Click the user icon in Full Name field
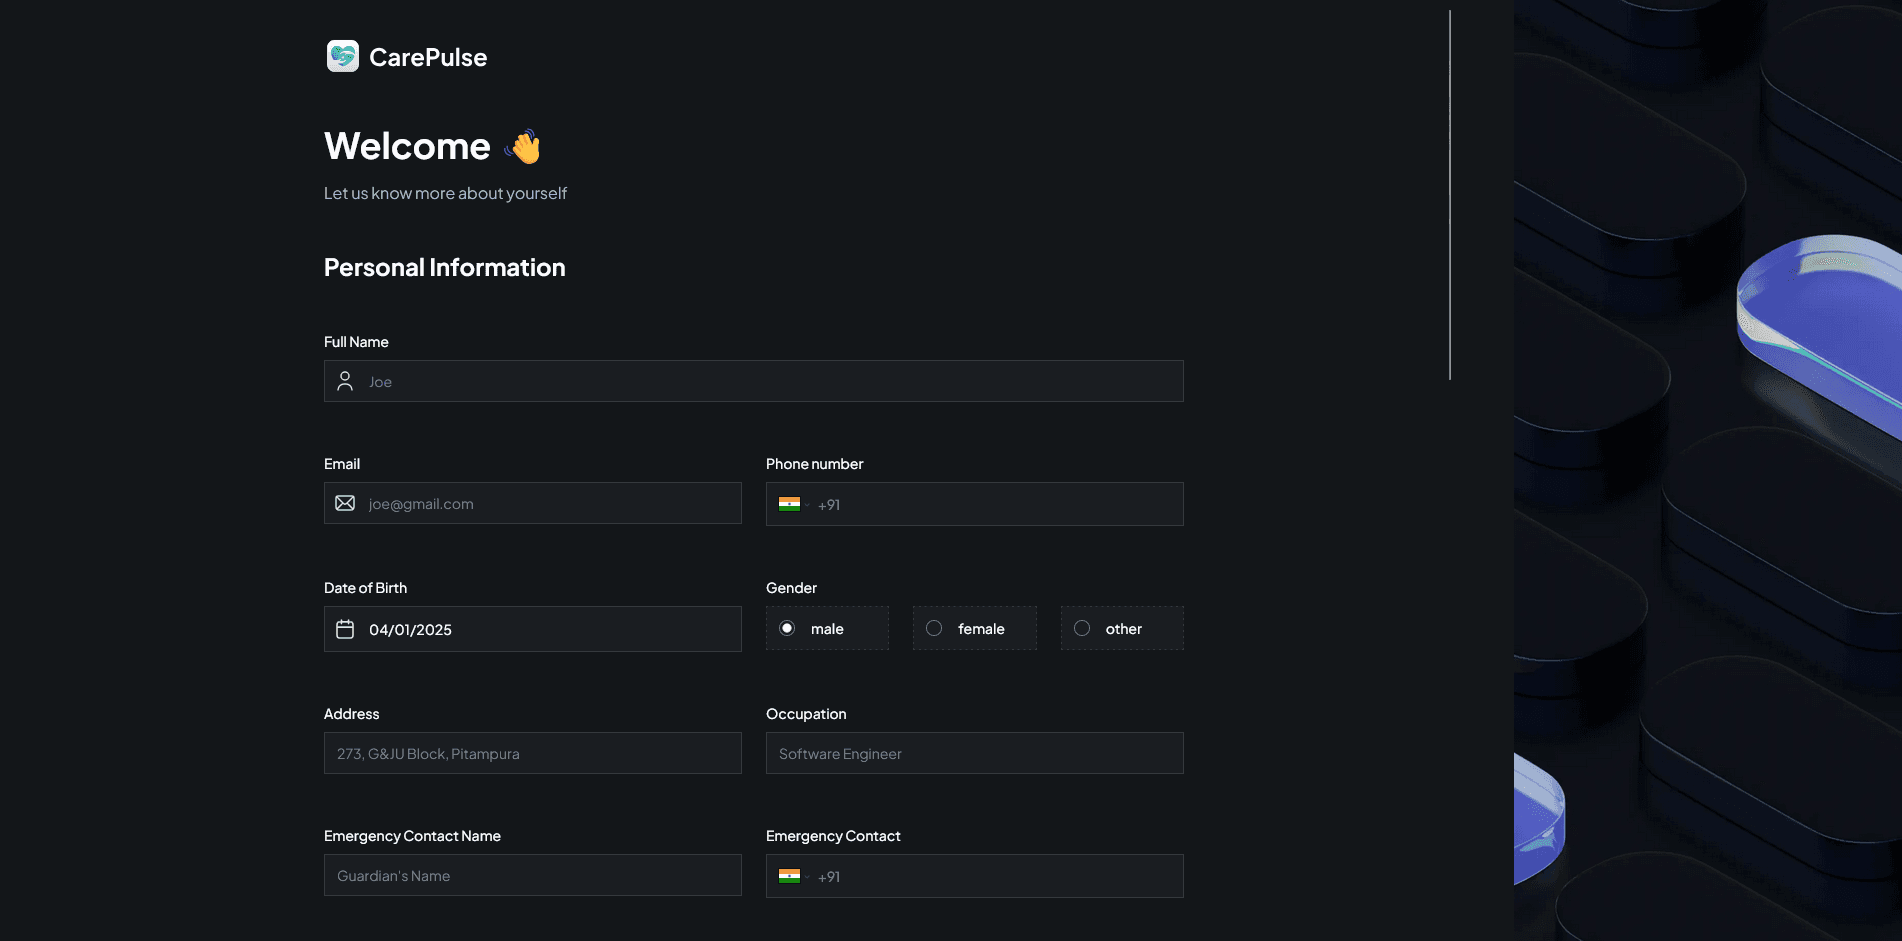Viewport: 1902px width, 941px height. 345,381
